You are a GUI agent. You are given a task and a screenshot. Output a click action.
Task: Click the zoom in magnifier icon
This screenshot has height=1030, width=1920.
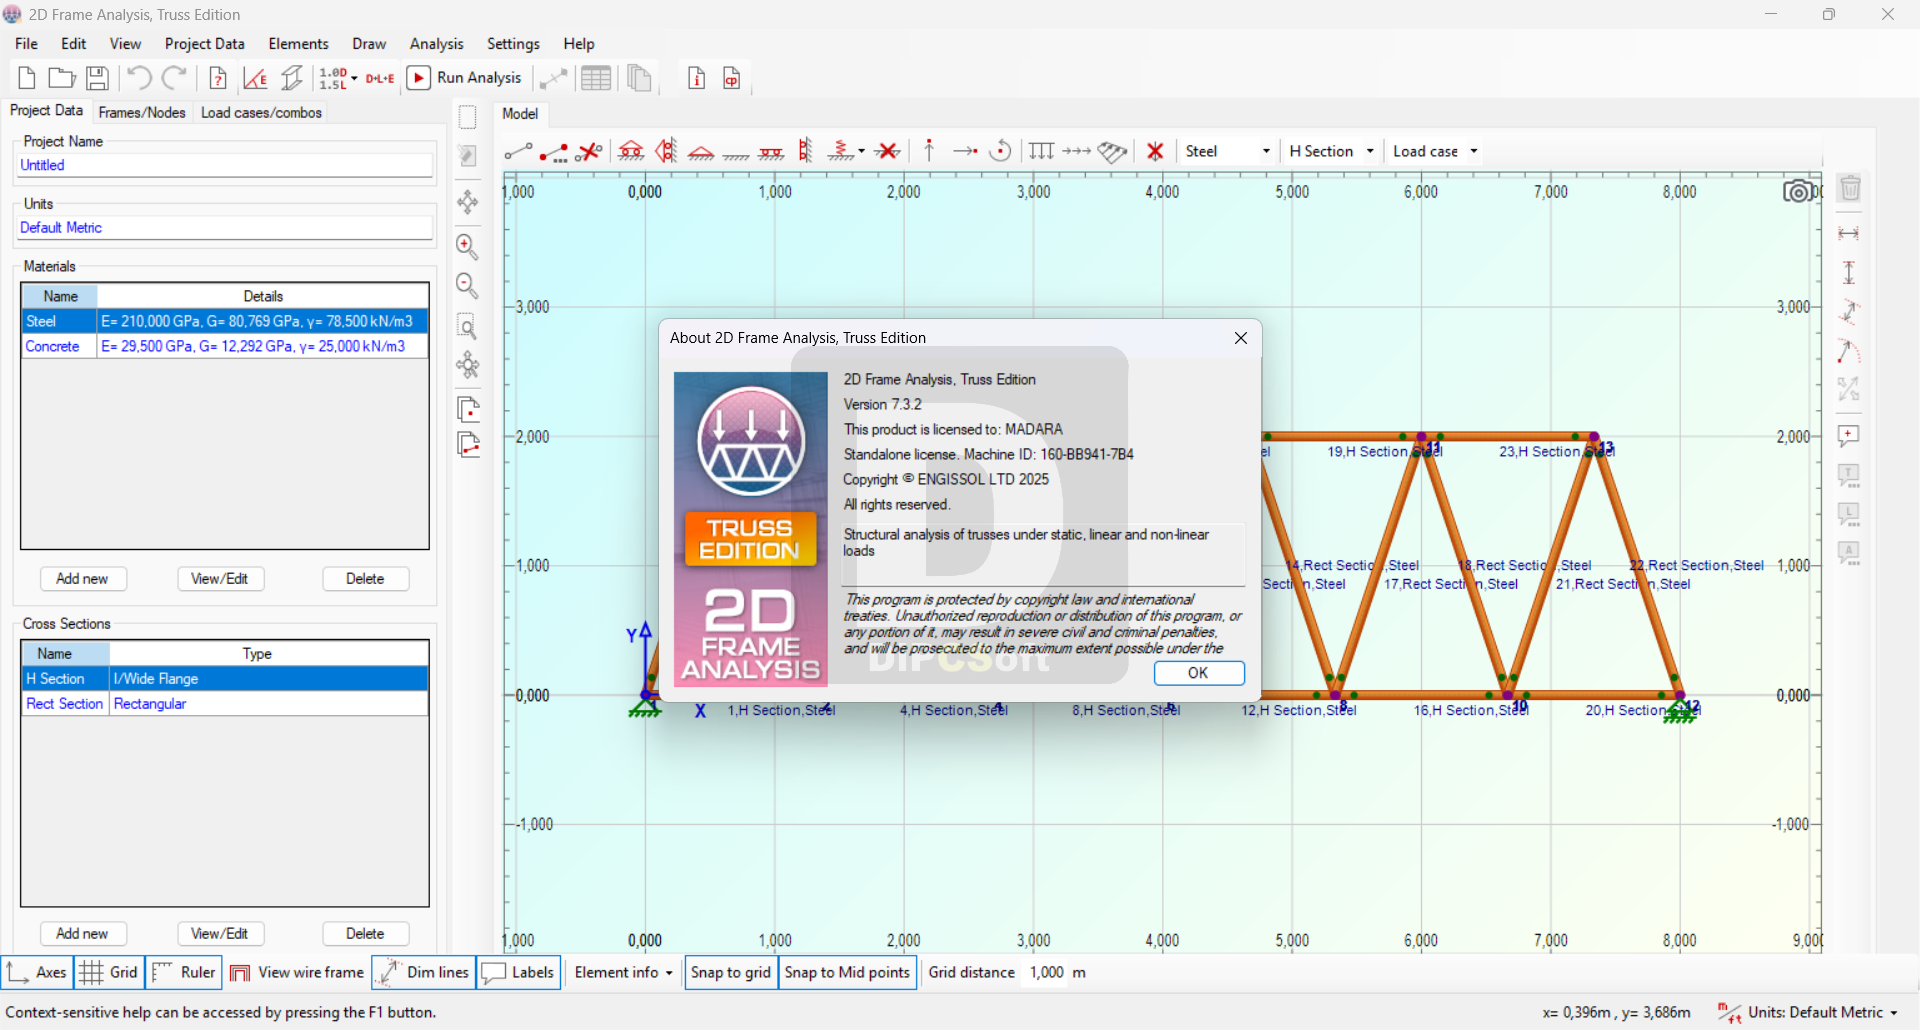pos(467,246)
